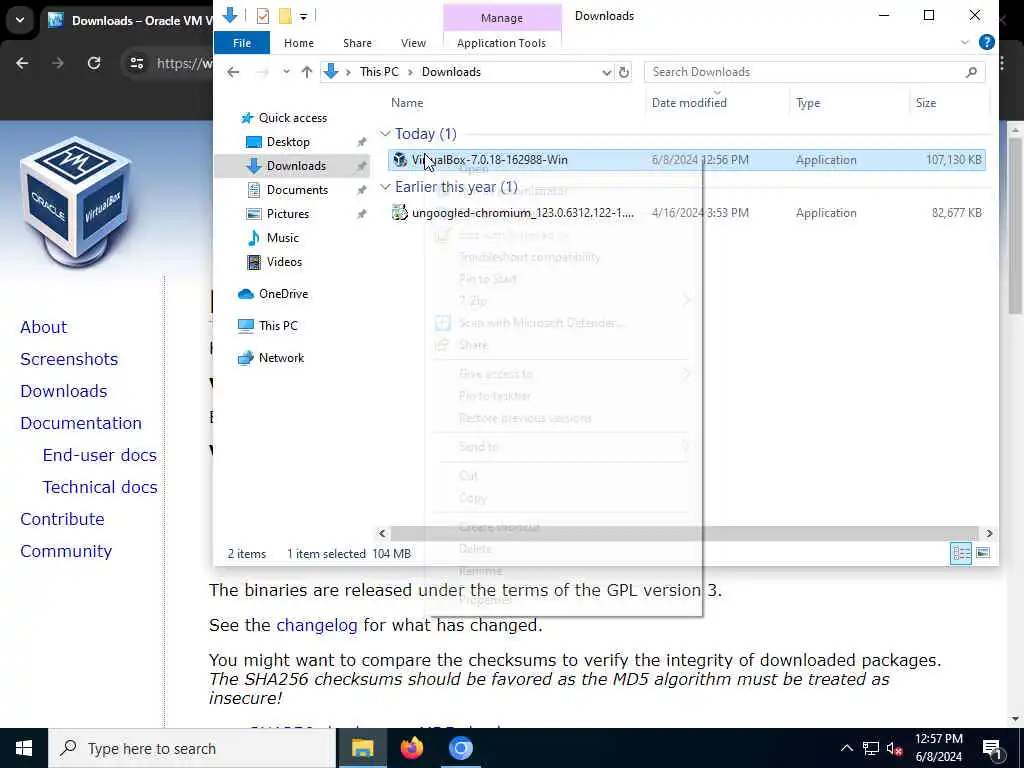Open Pictures in the navigation pane
This screenshot has height=768, width=1024.
[287, 214]
